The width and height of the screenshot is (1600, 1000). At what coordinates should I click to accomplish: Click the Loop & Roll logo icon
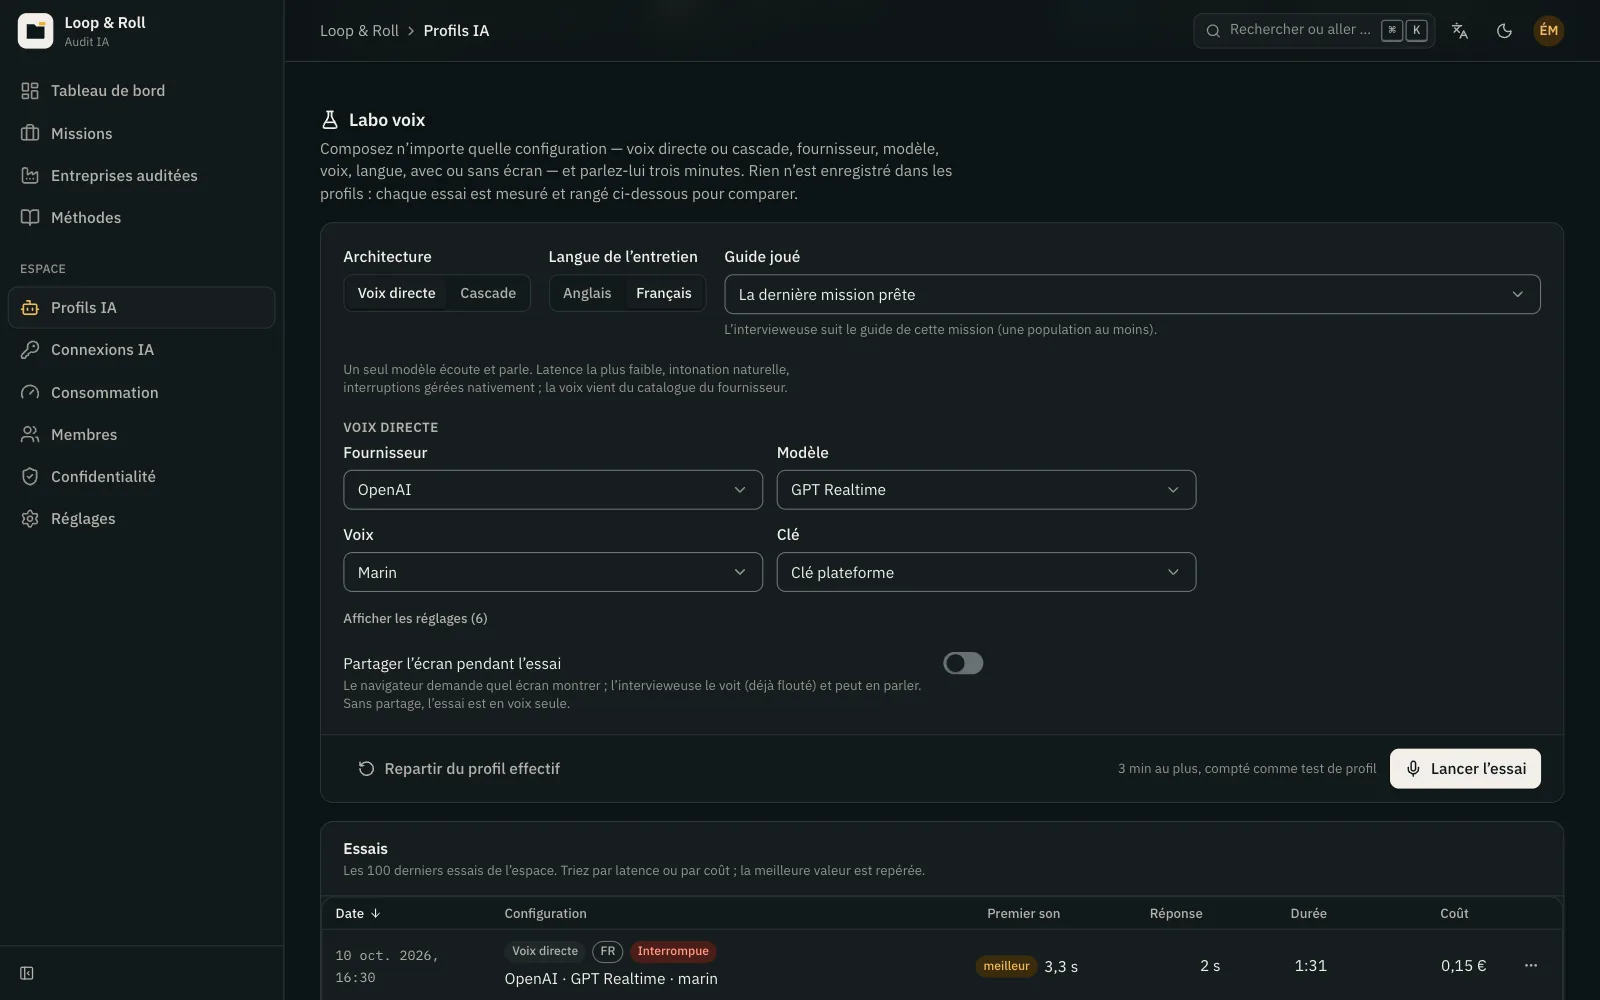click(35, 31)
